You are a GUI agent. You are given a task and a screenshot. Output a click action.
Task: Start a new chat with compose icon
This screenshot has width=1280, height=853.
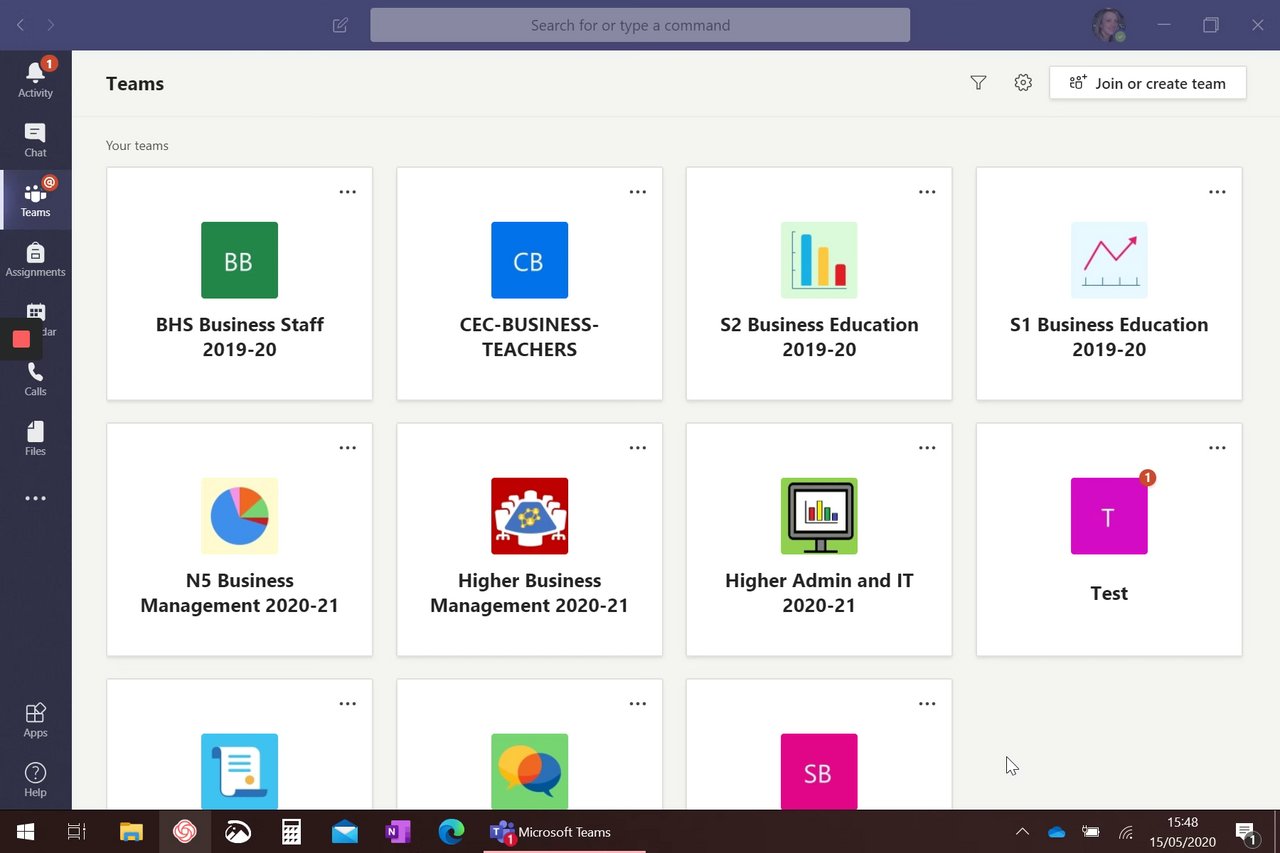pos(340,25)
